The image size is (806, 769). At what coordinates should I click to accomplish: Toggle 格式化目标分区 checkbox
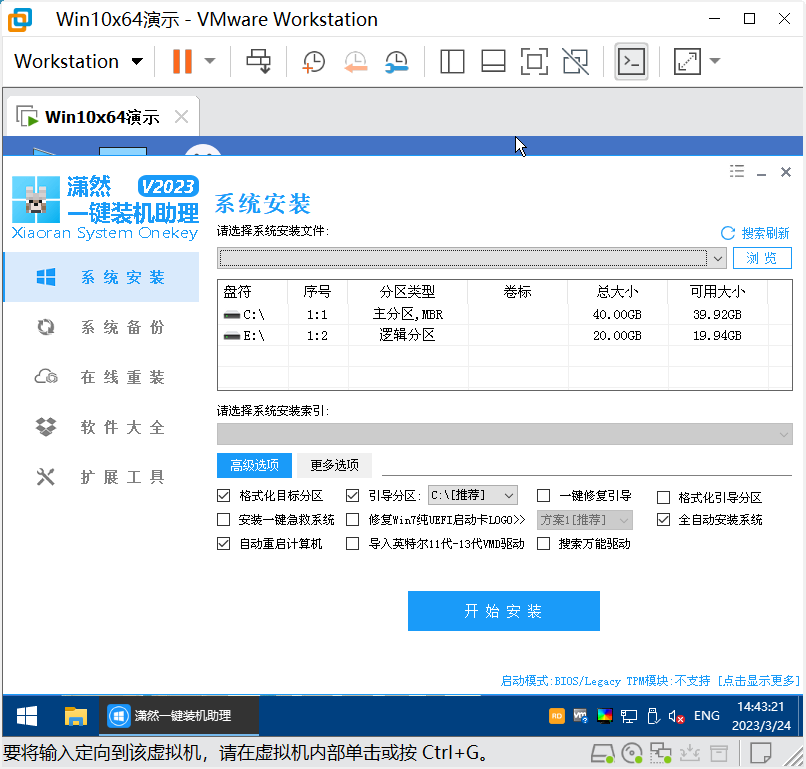tap(224, 496)
